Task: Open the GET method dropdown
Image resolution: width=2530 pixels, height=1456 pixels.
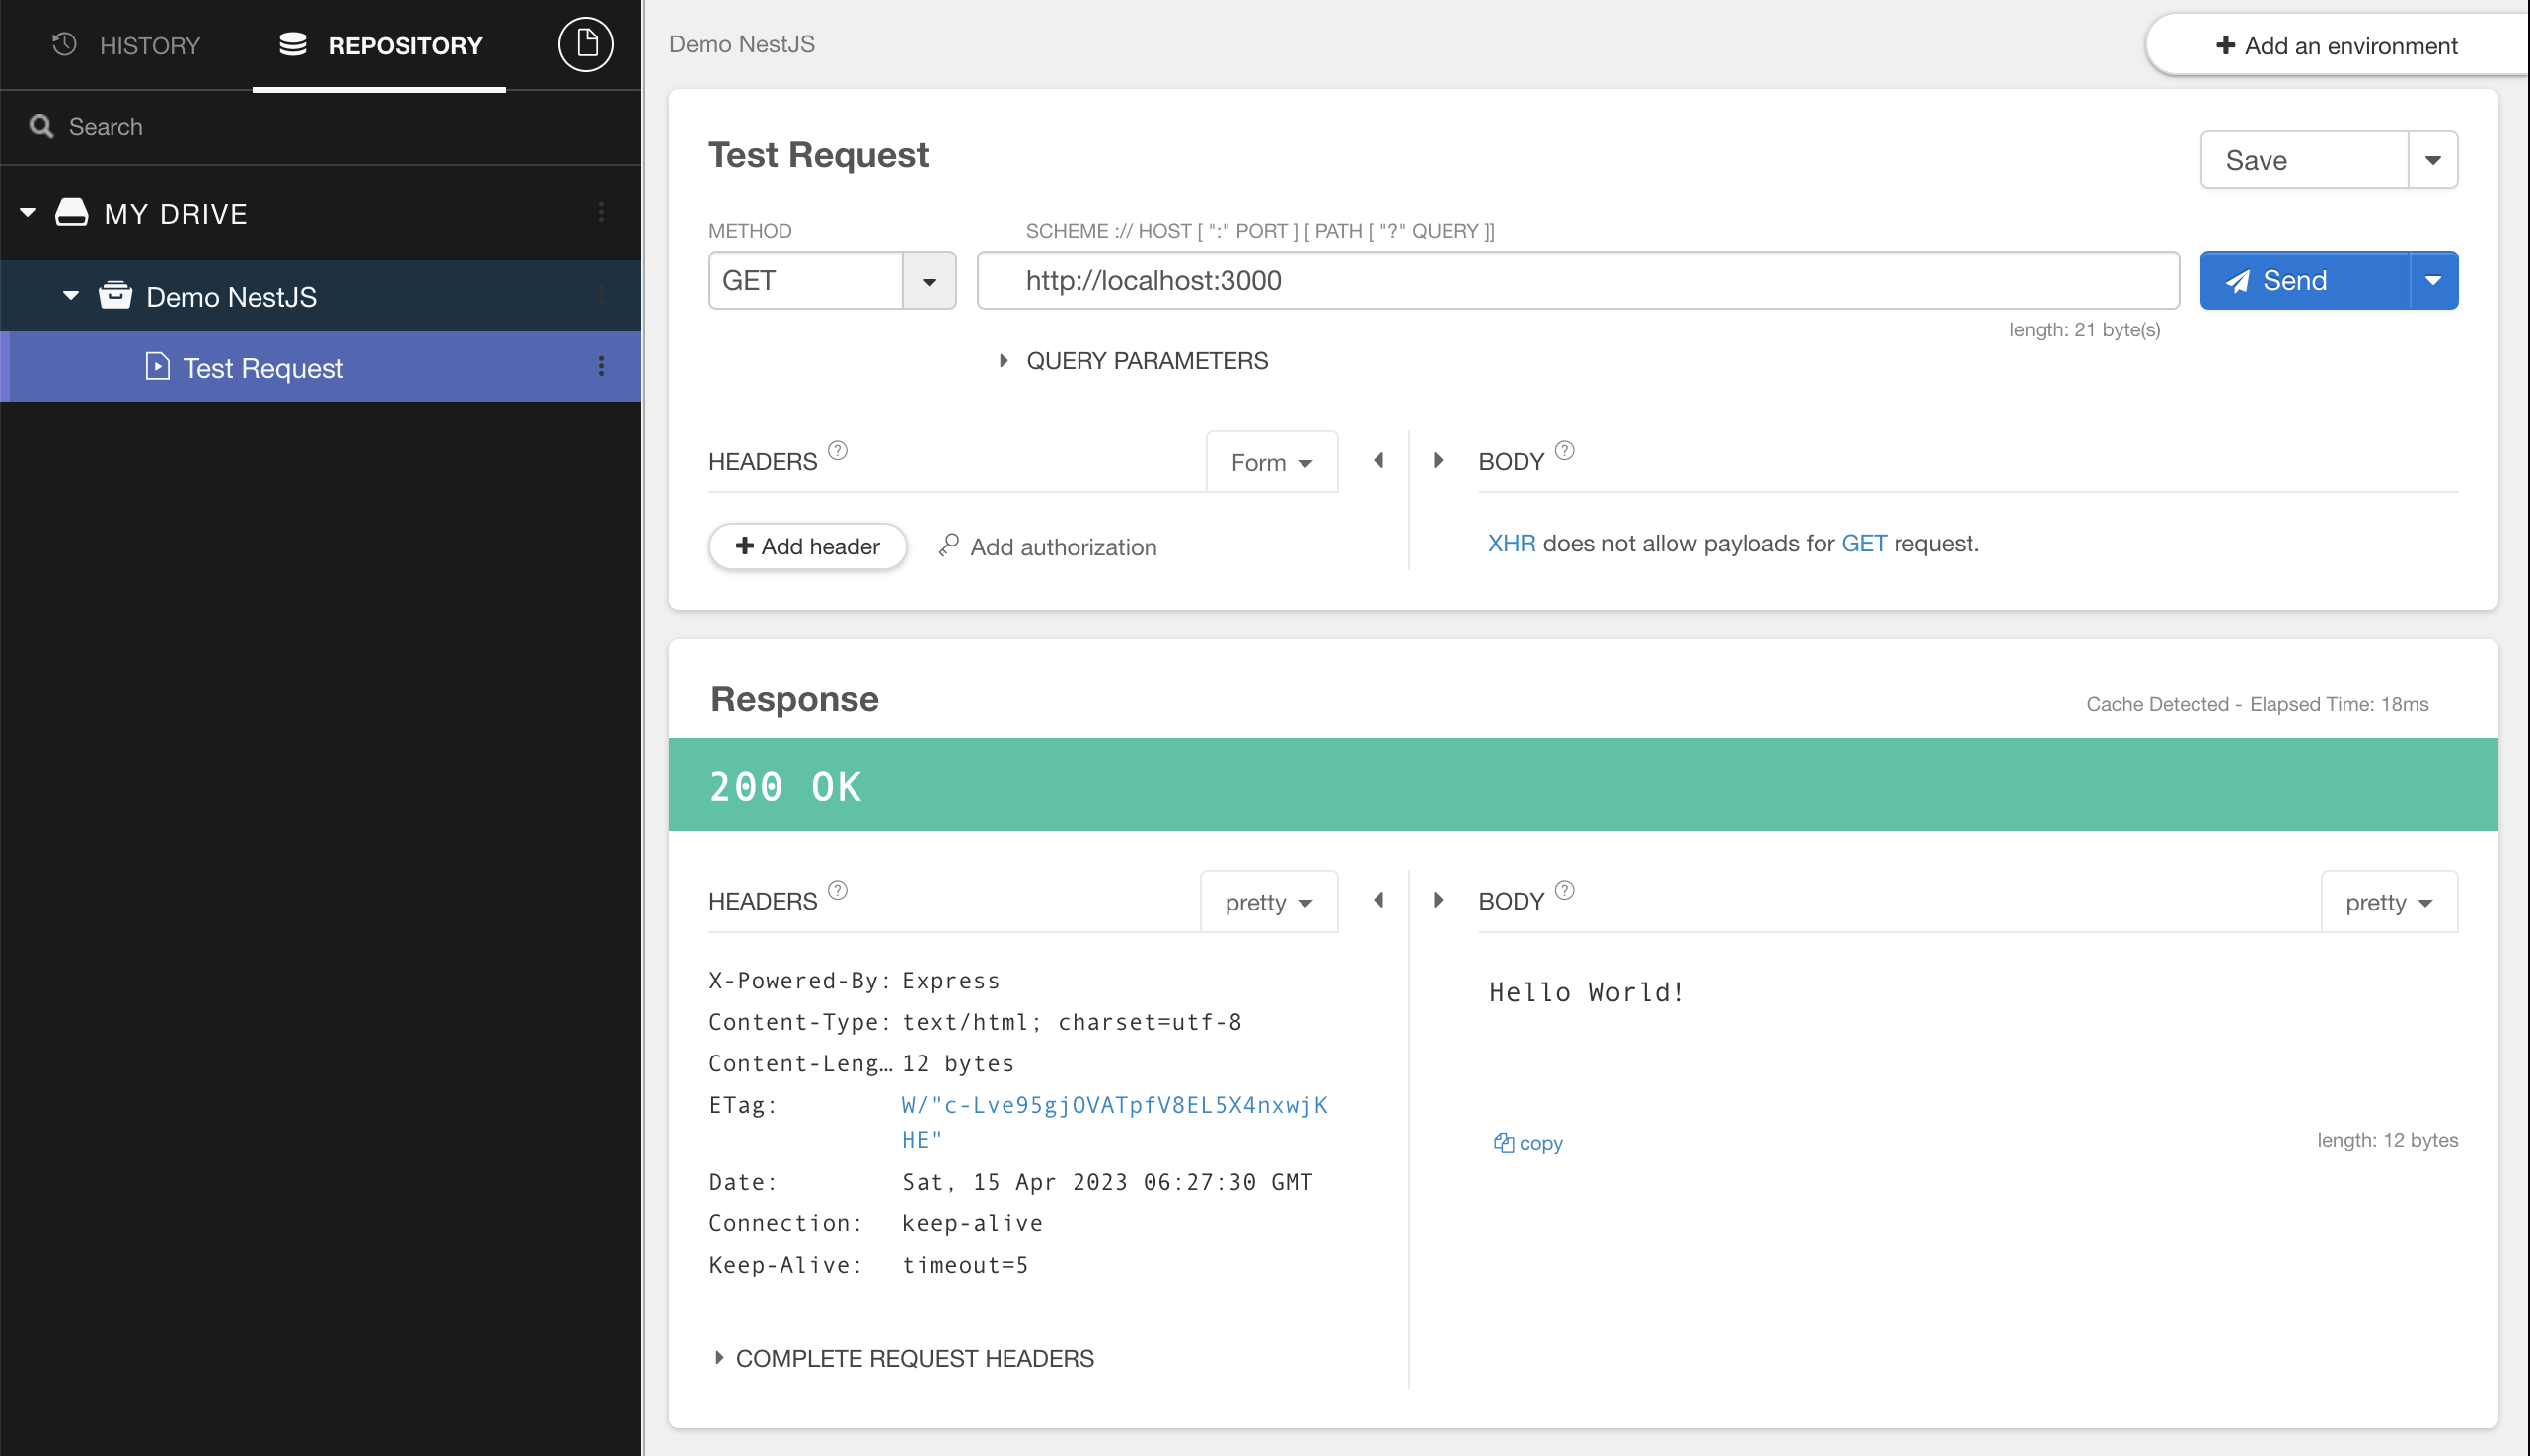Action: point(930,280)
